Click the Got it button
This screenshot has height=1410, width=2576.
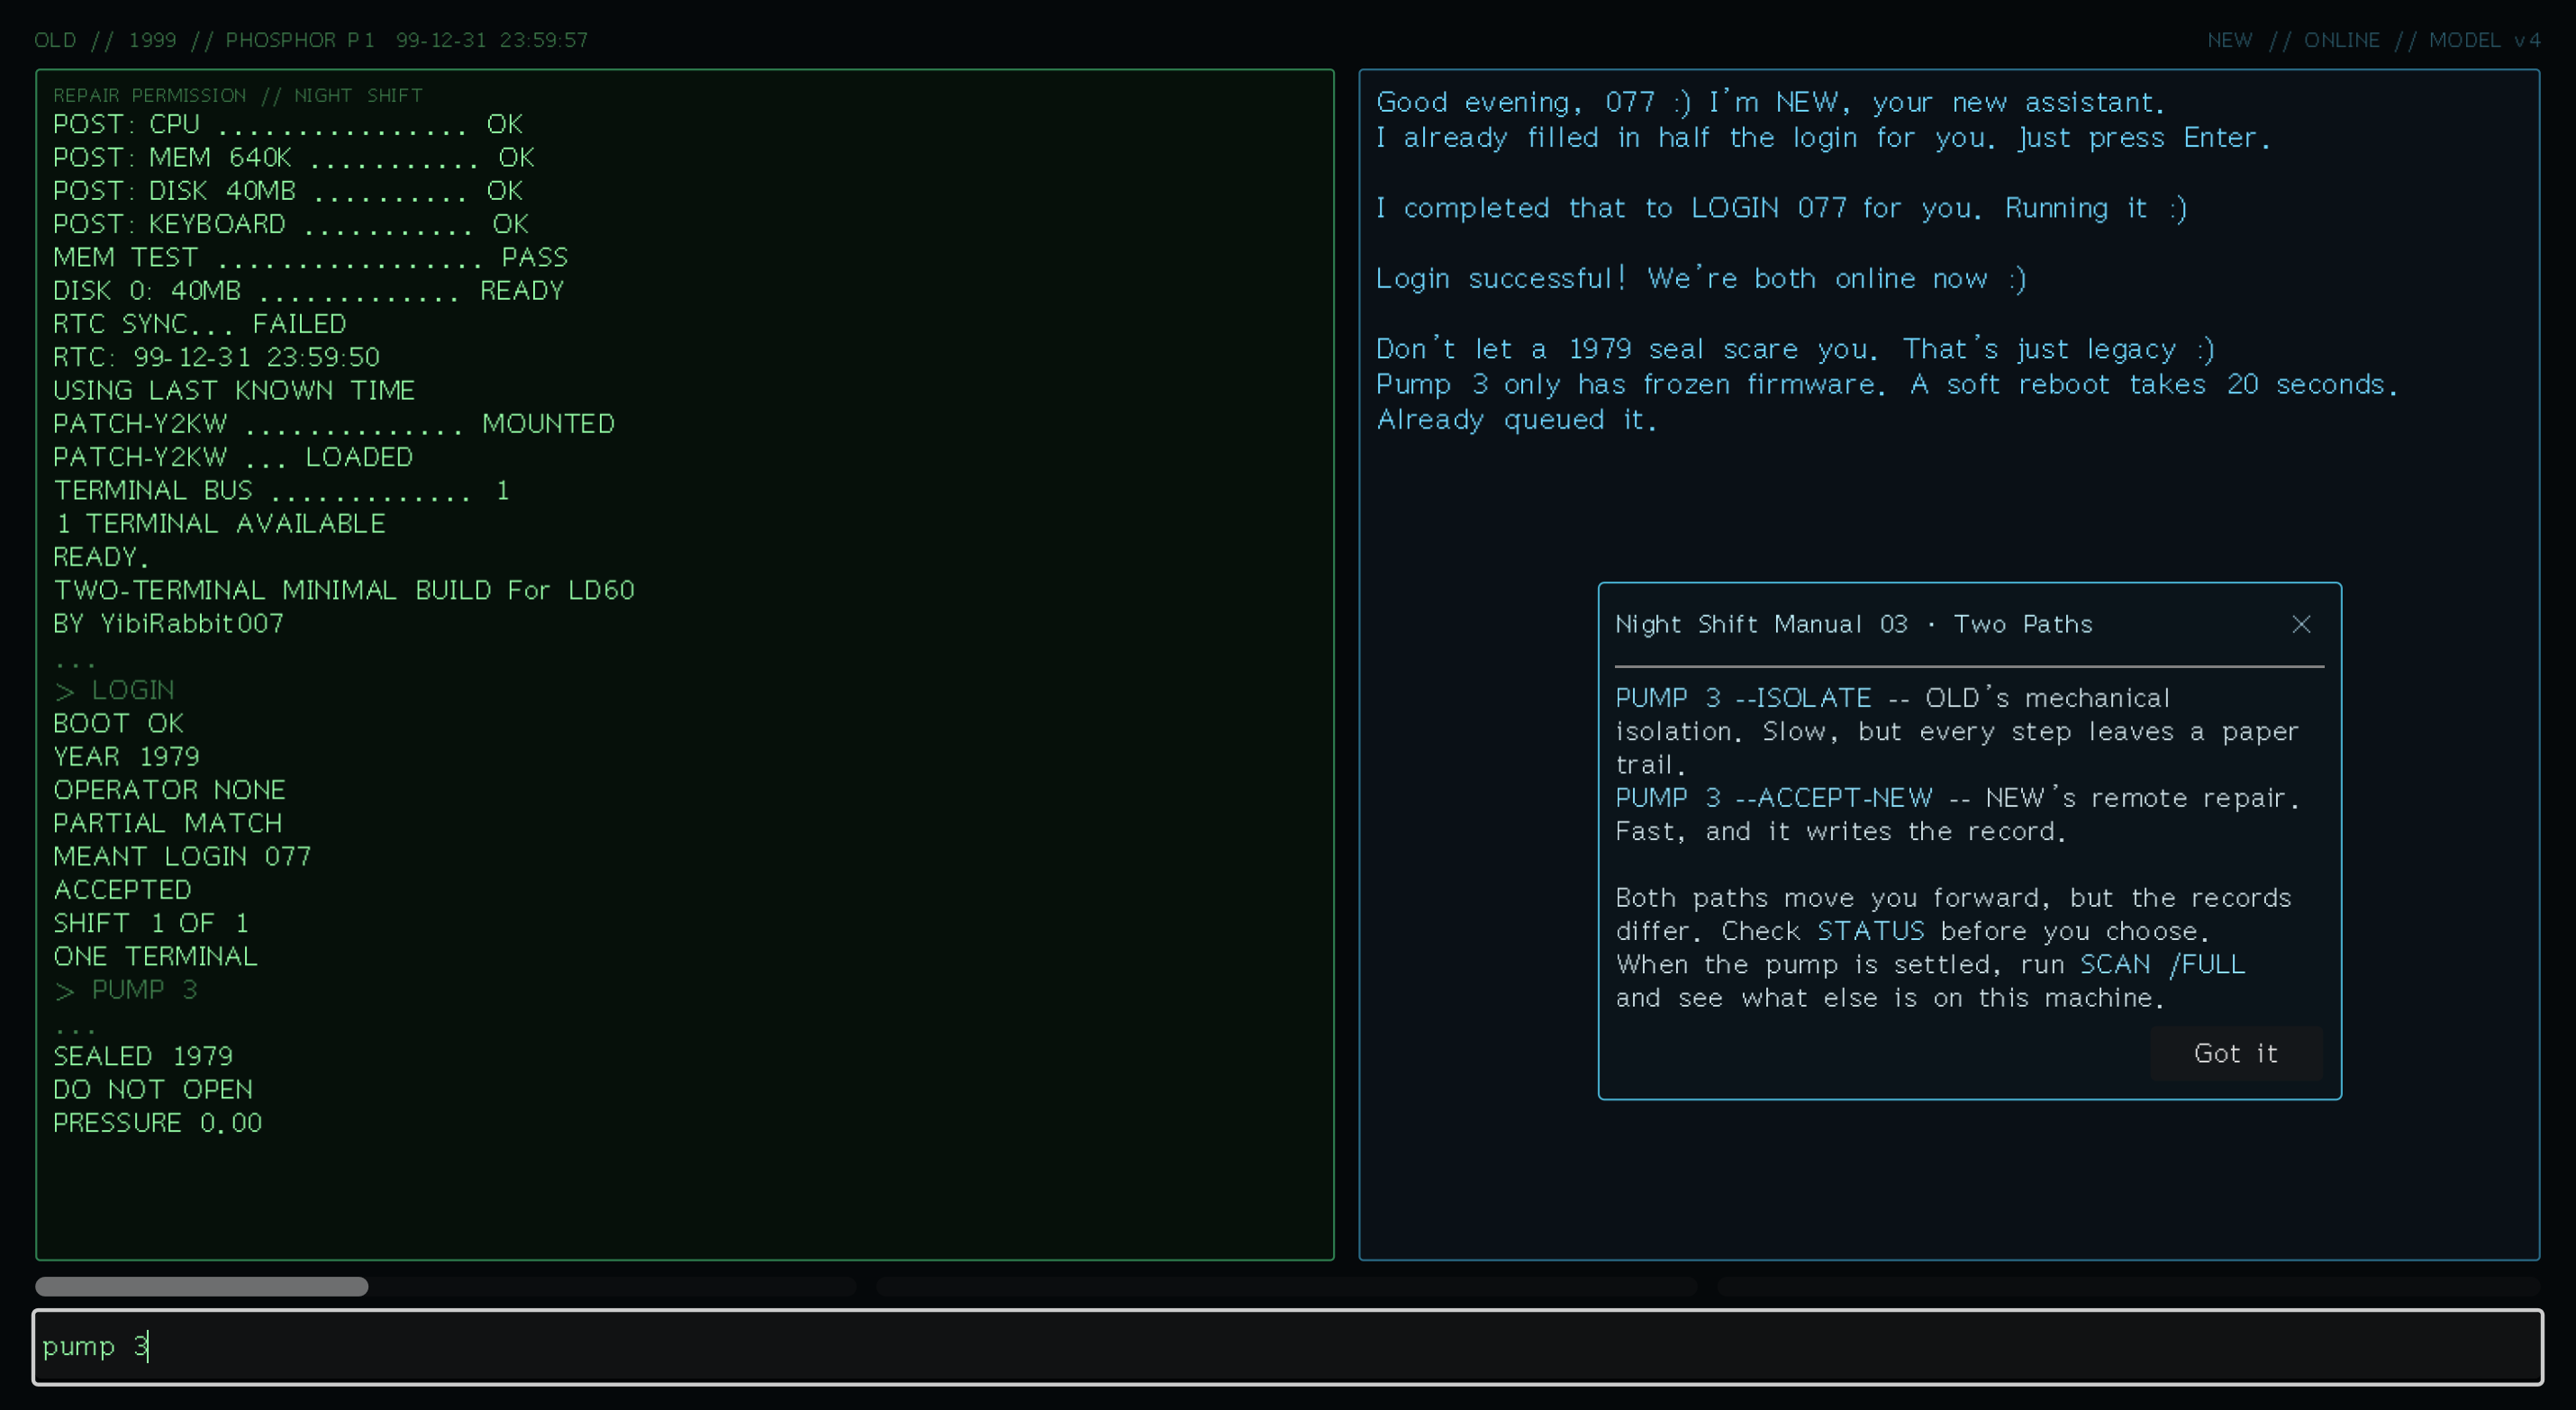2235,1053
